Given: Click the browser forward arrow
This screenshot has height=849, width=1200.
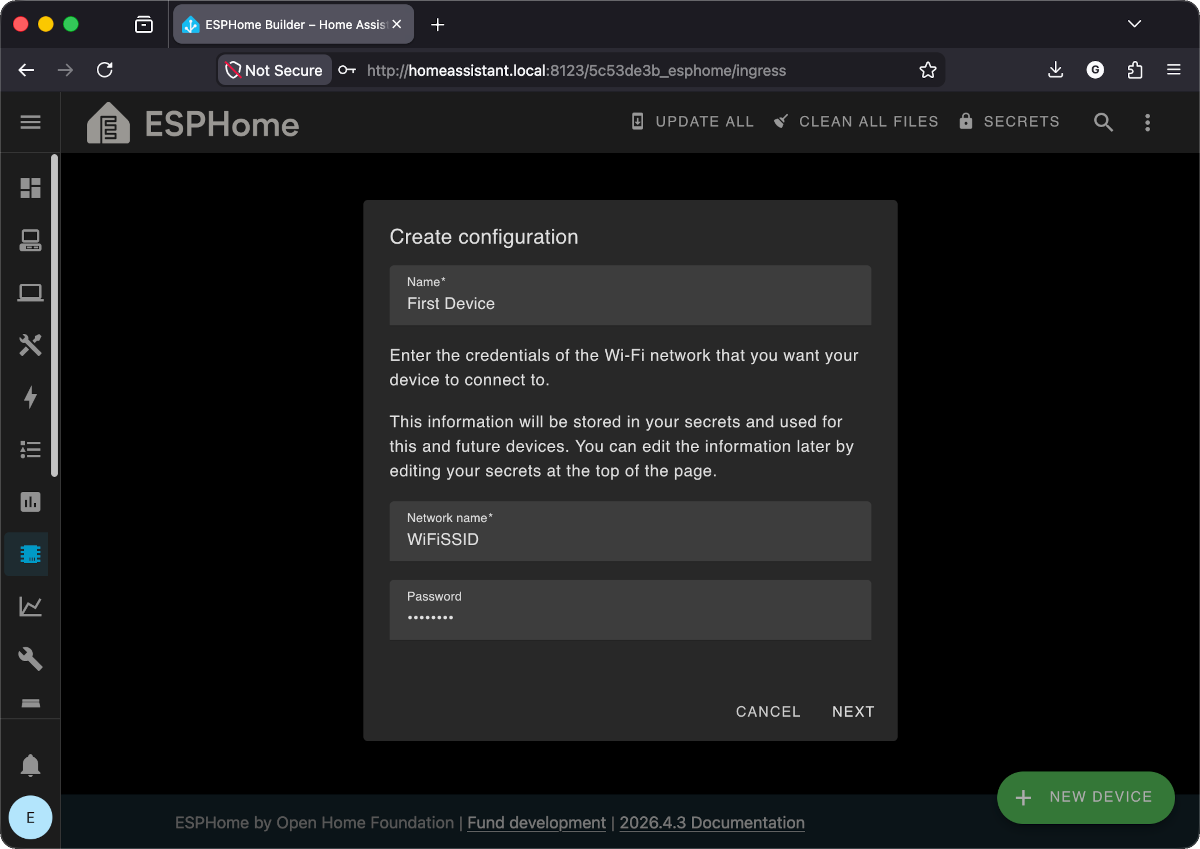Looking at the screenshot, I should point(66,70).
